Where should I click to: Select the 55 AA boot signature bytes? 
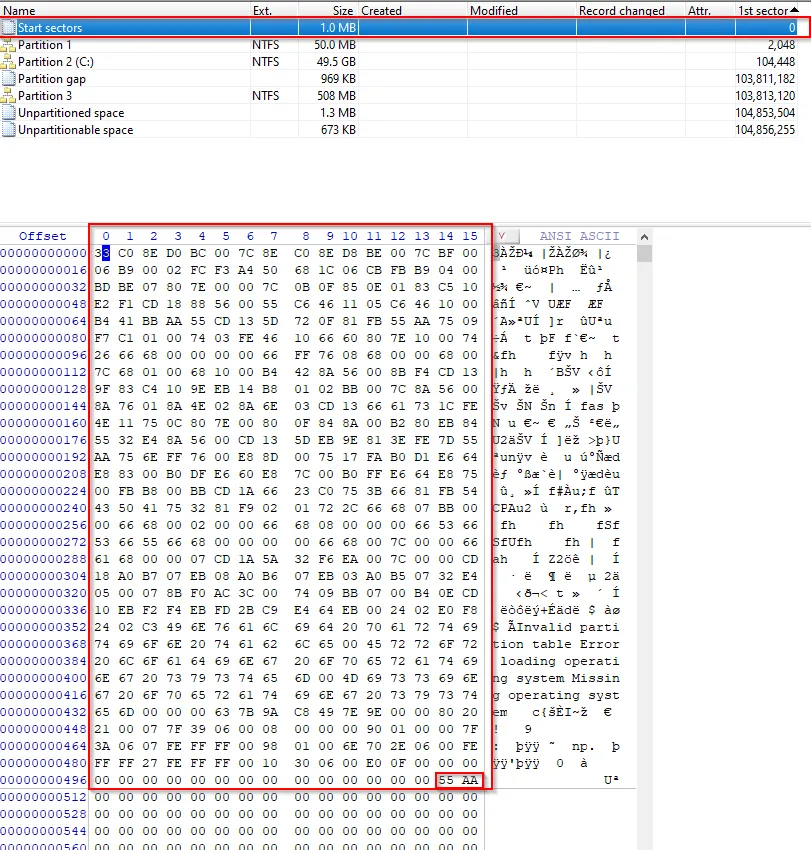coord(459,780)
